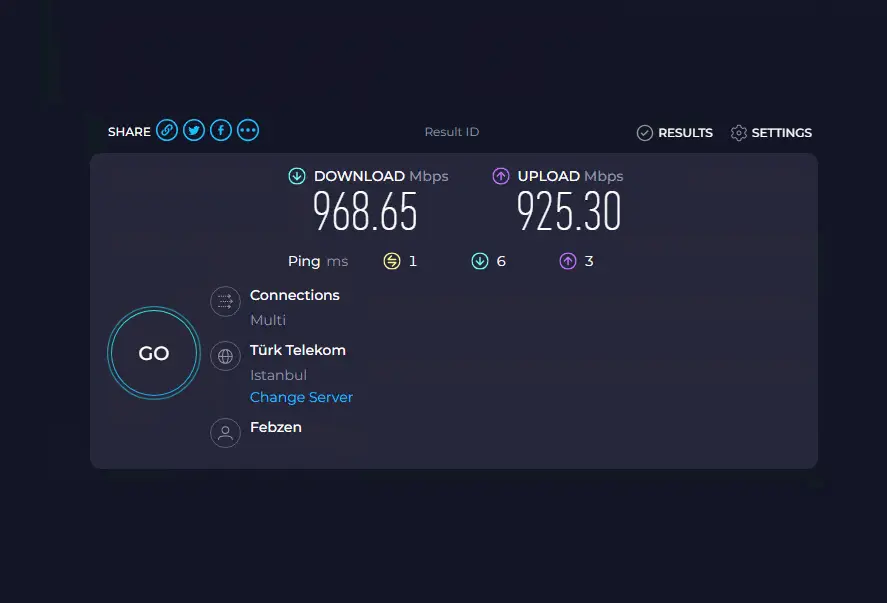Click the Result ID field
Screen dimensions: 887x603
451,131
